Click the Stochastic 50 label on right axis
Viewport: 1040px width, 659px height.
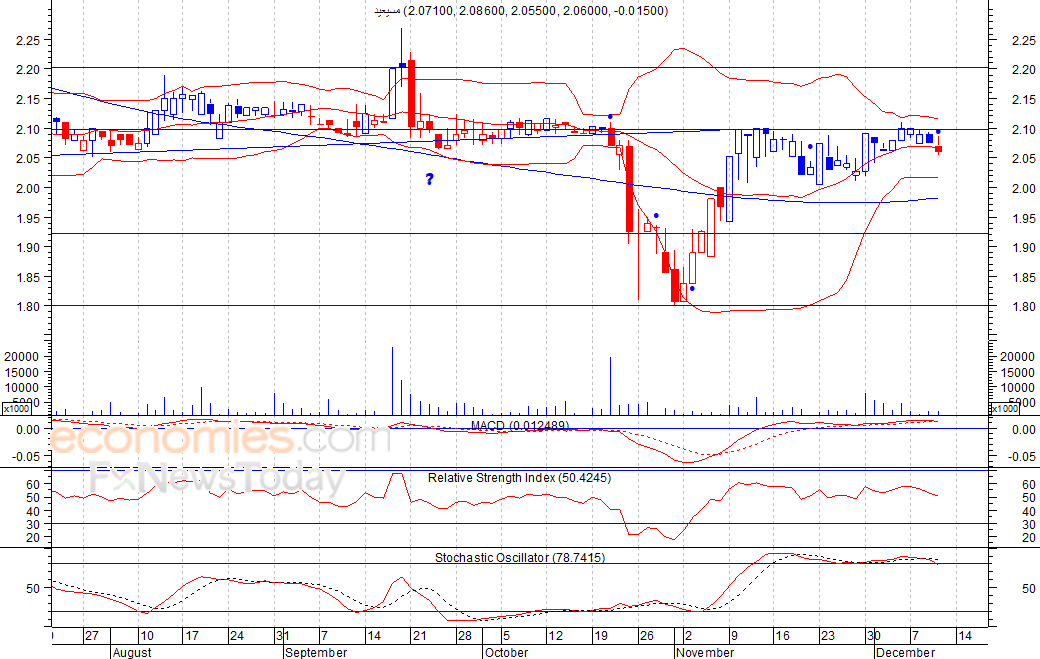click(1029, 589)
